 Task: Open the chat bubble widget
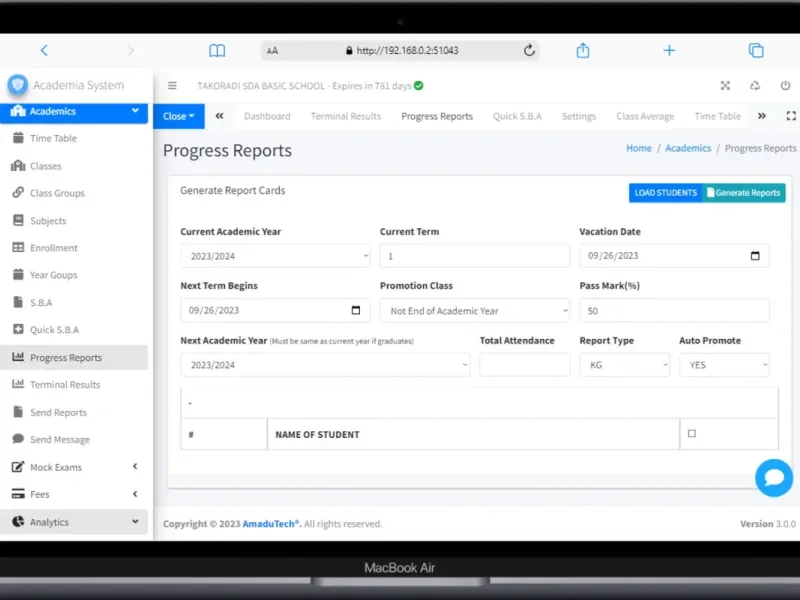pos(774,478)
